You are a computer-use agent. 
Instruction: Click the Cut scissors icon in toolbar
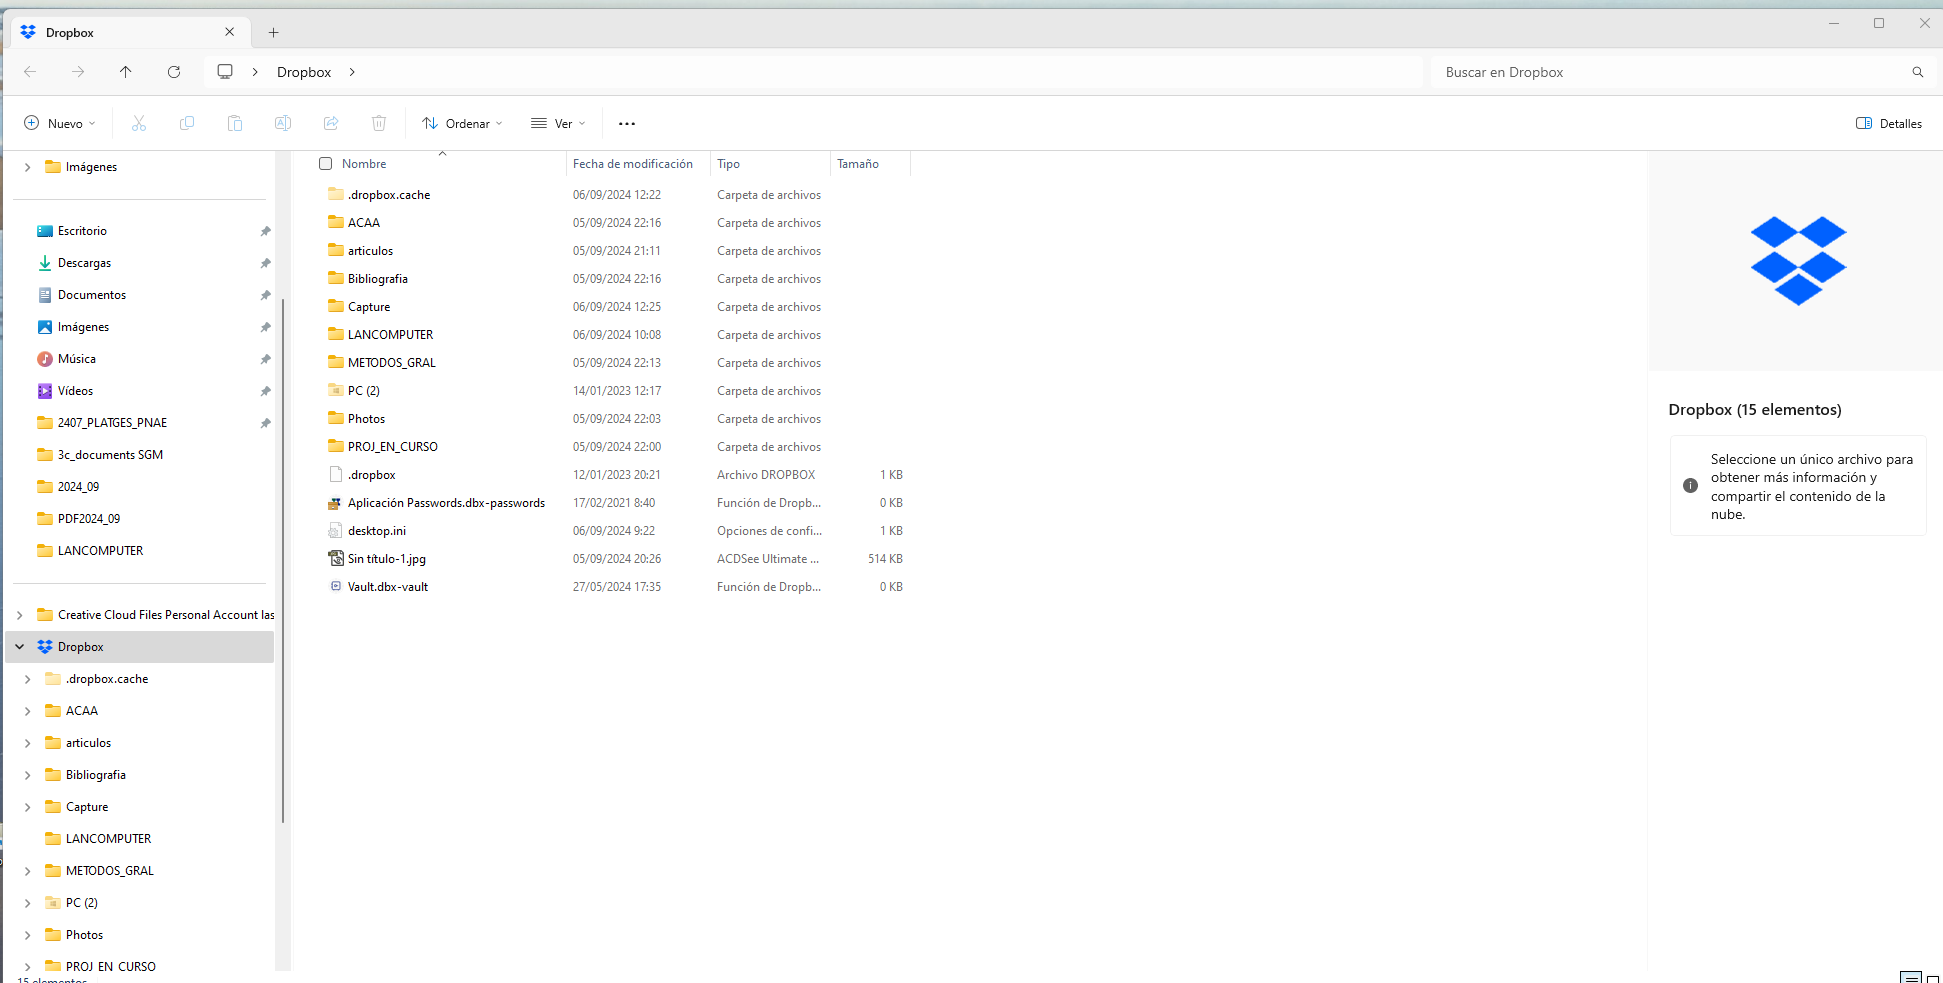(x=139, y=123)
